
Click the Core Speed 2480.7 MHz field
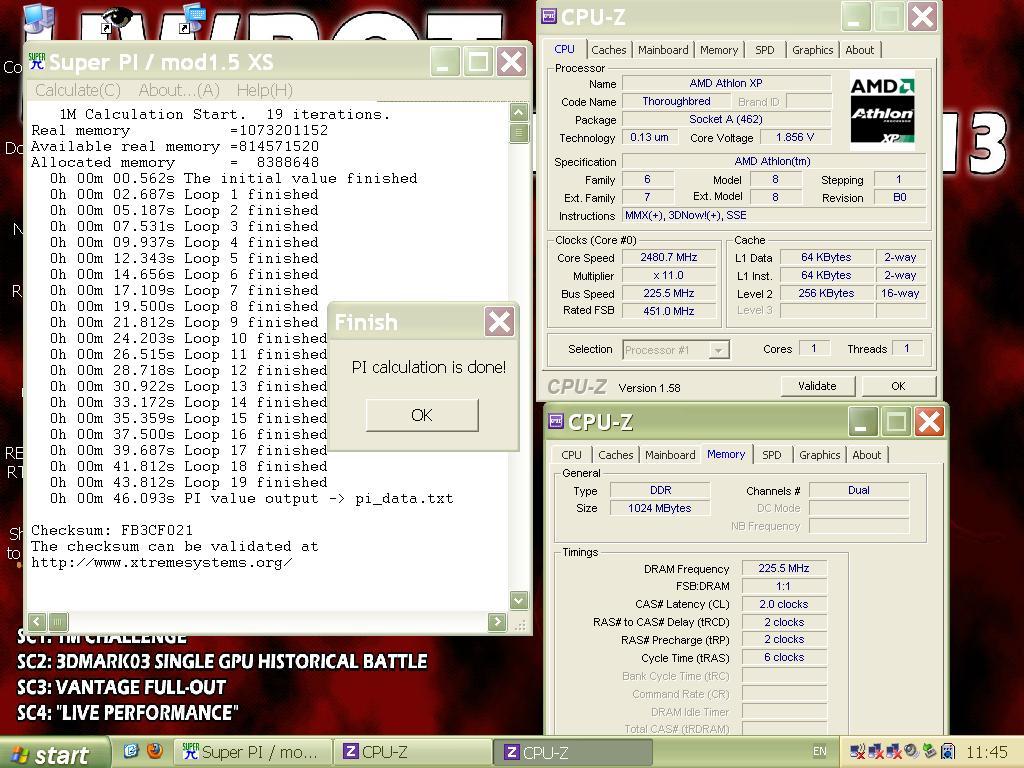(669, 257)
